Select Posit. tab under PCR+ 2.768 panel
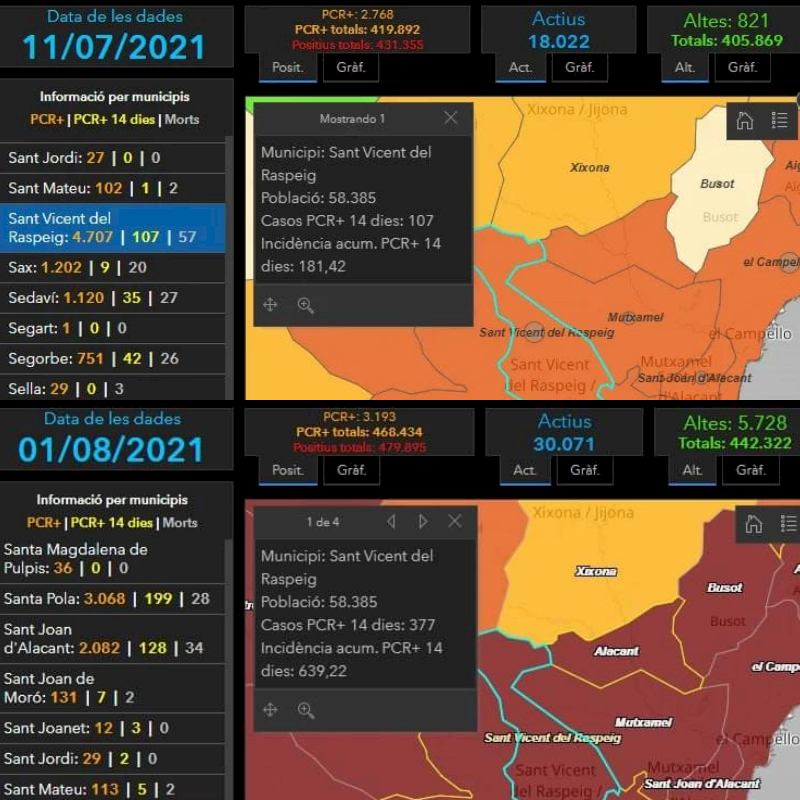800x800 pixels. pyautogui.click(x=288, y=67)
